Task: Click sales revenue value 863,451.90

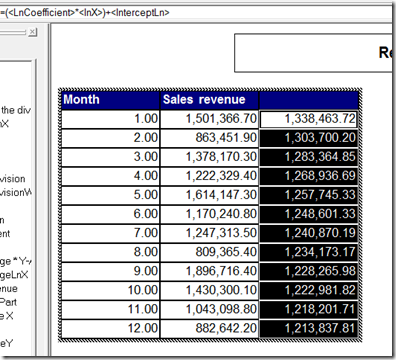Action: tap(209, 138)
